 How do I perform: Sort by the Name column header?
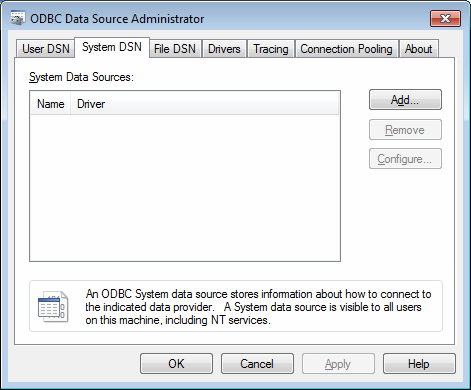coord(51,104)
